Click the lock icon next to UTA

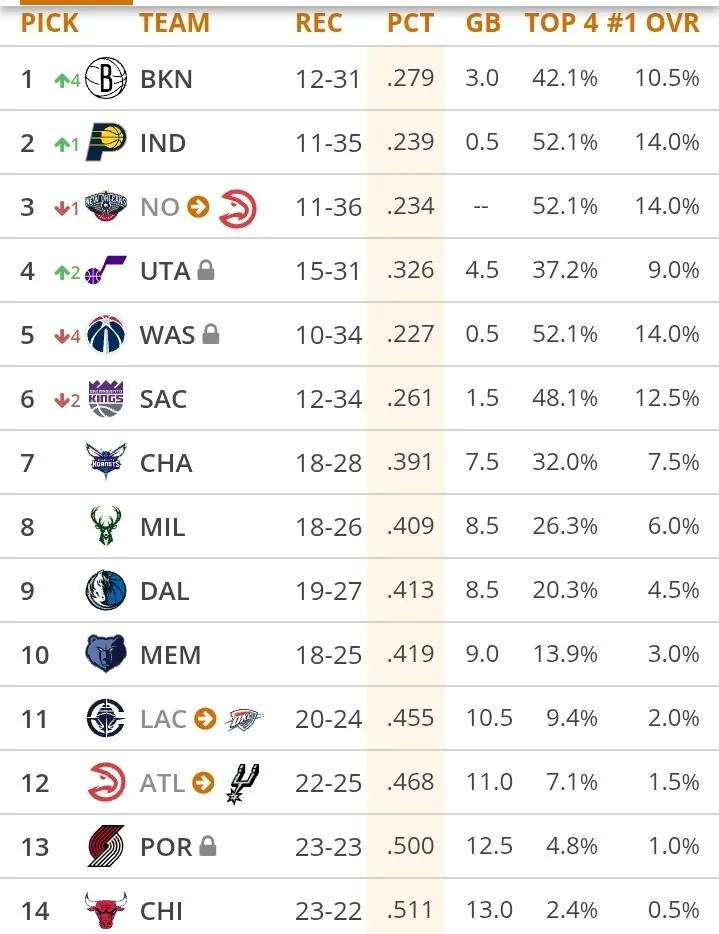(x=206, y=270)
